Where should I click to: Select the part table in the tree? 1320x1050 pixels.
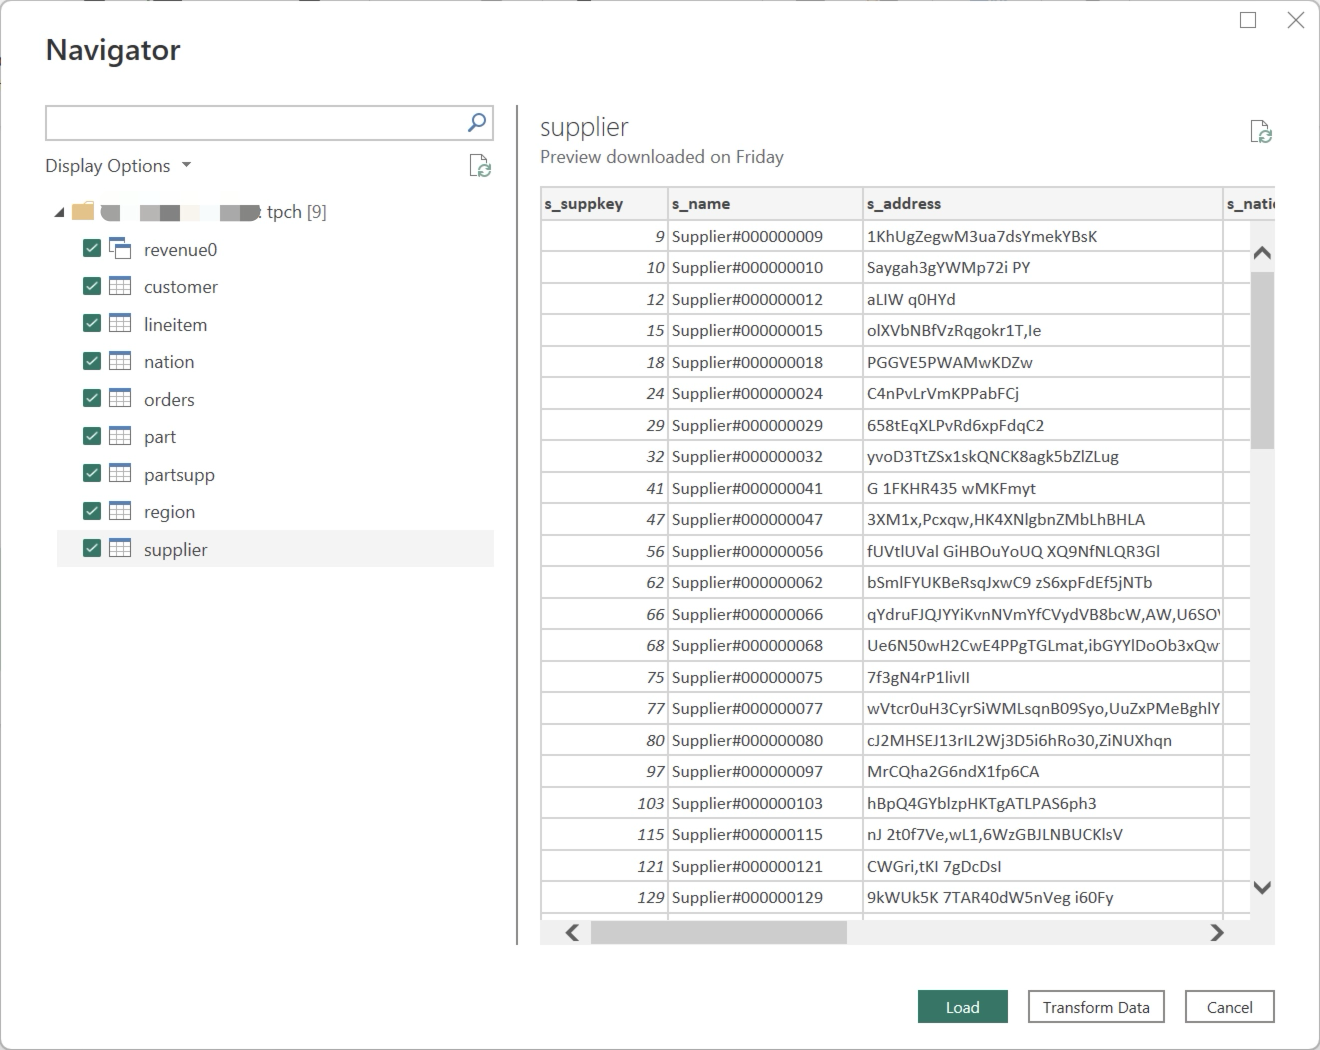[160, 437]
